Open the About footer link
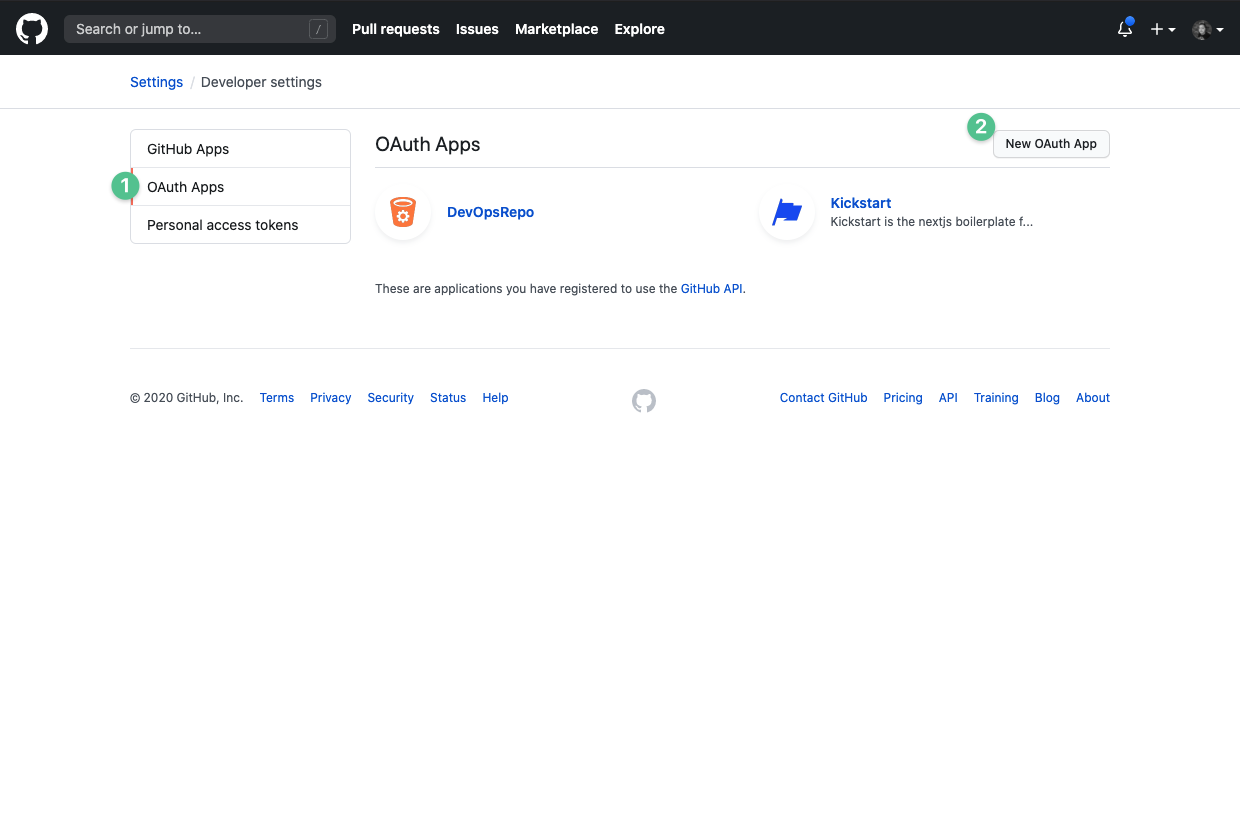 coord(1093,398)
